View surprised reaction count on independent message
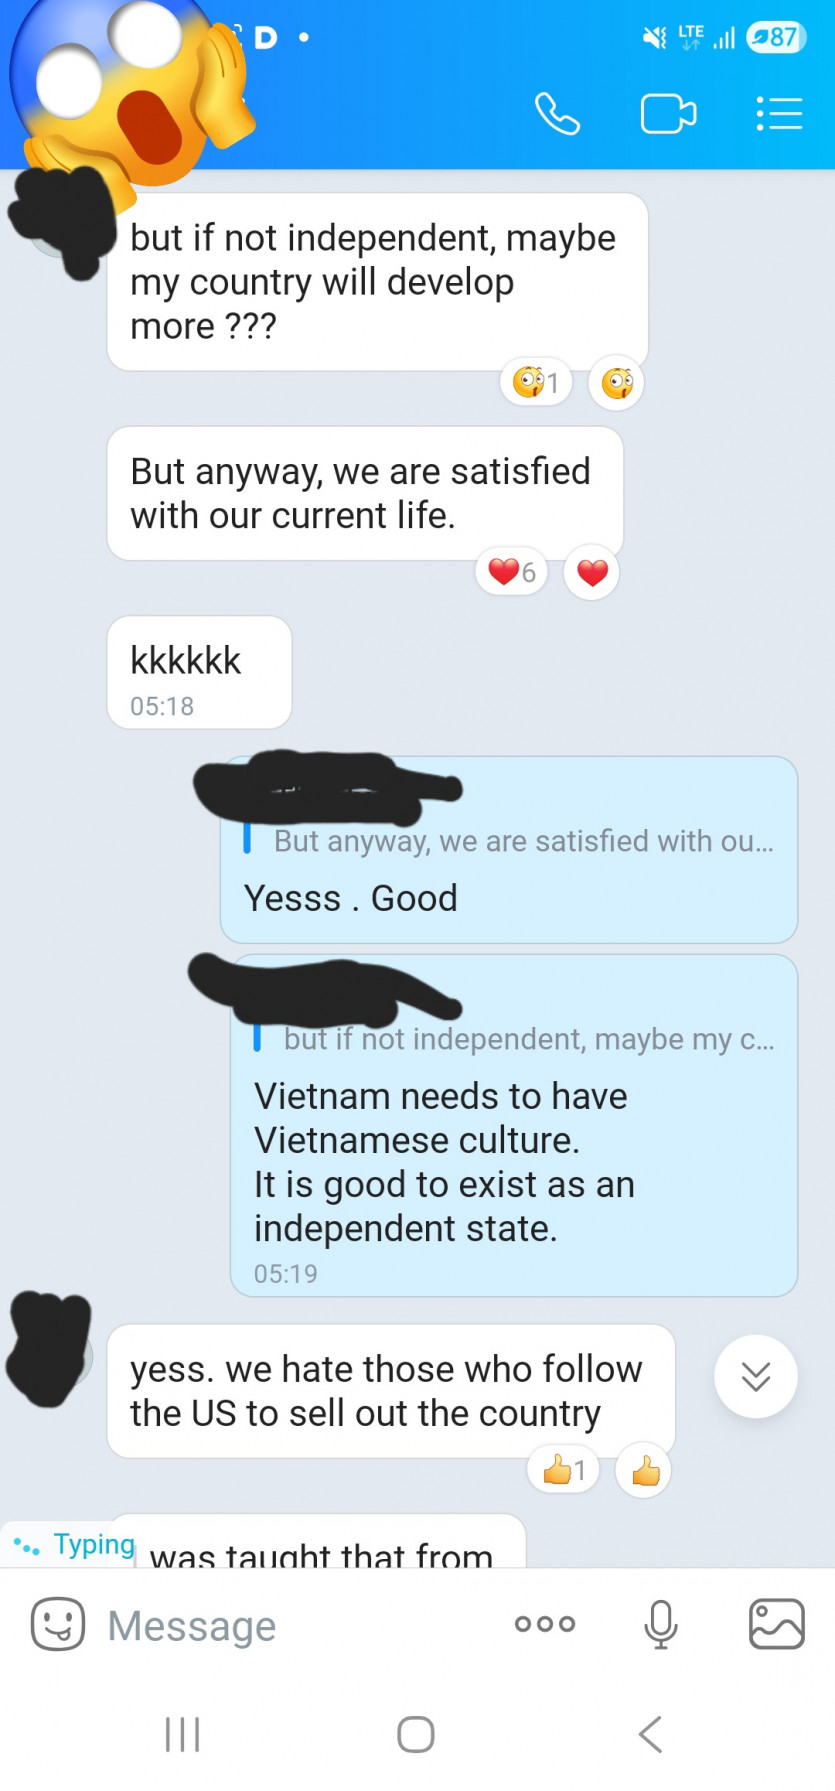 click(536, 382)
